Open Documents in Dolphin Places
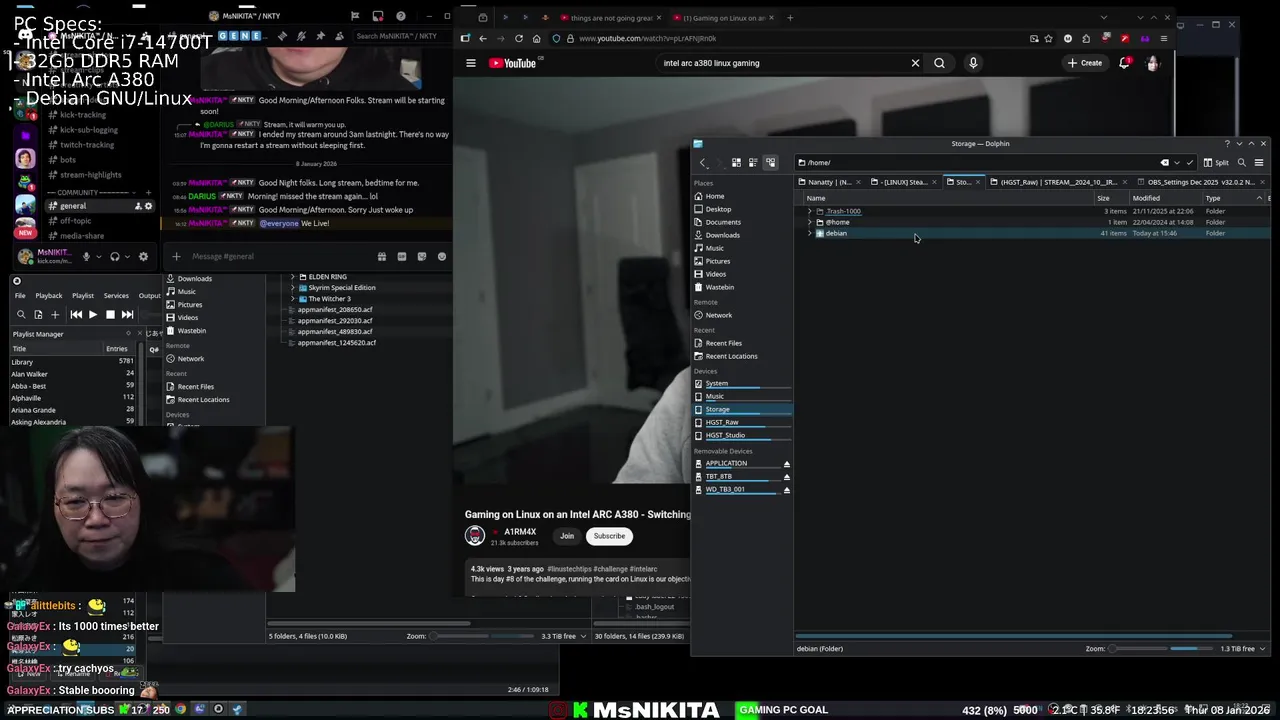The width and height of the screenshot is (1280, 720). (723, 222)
